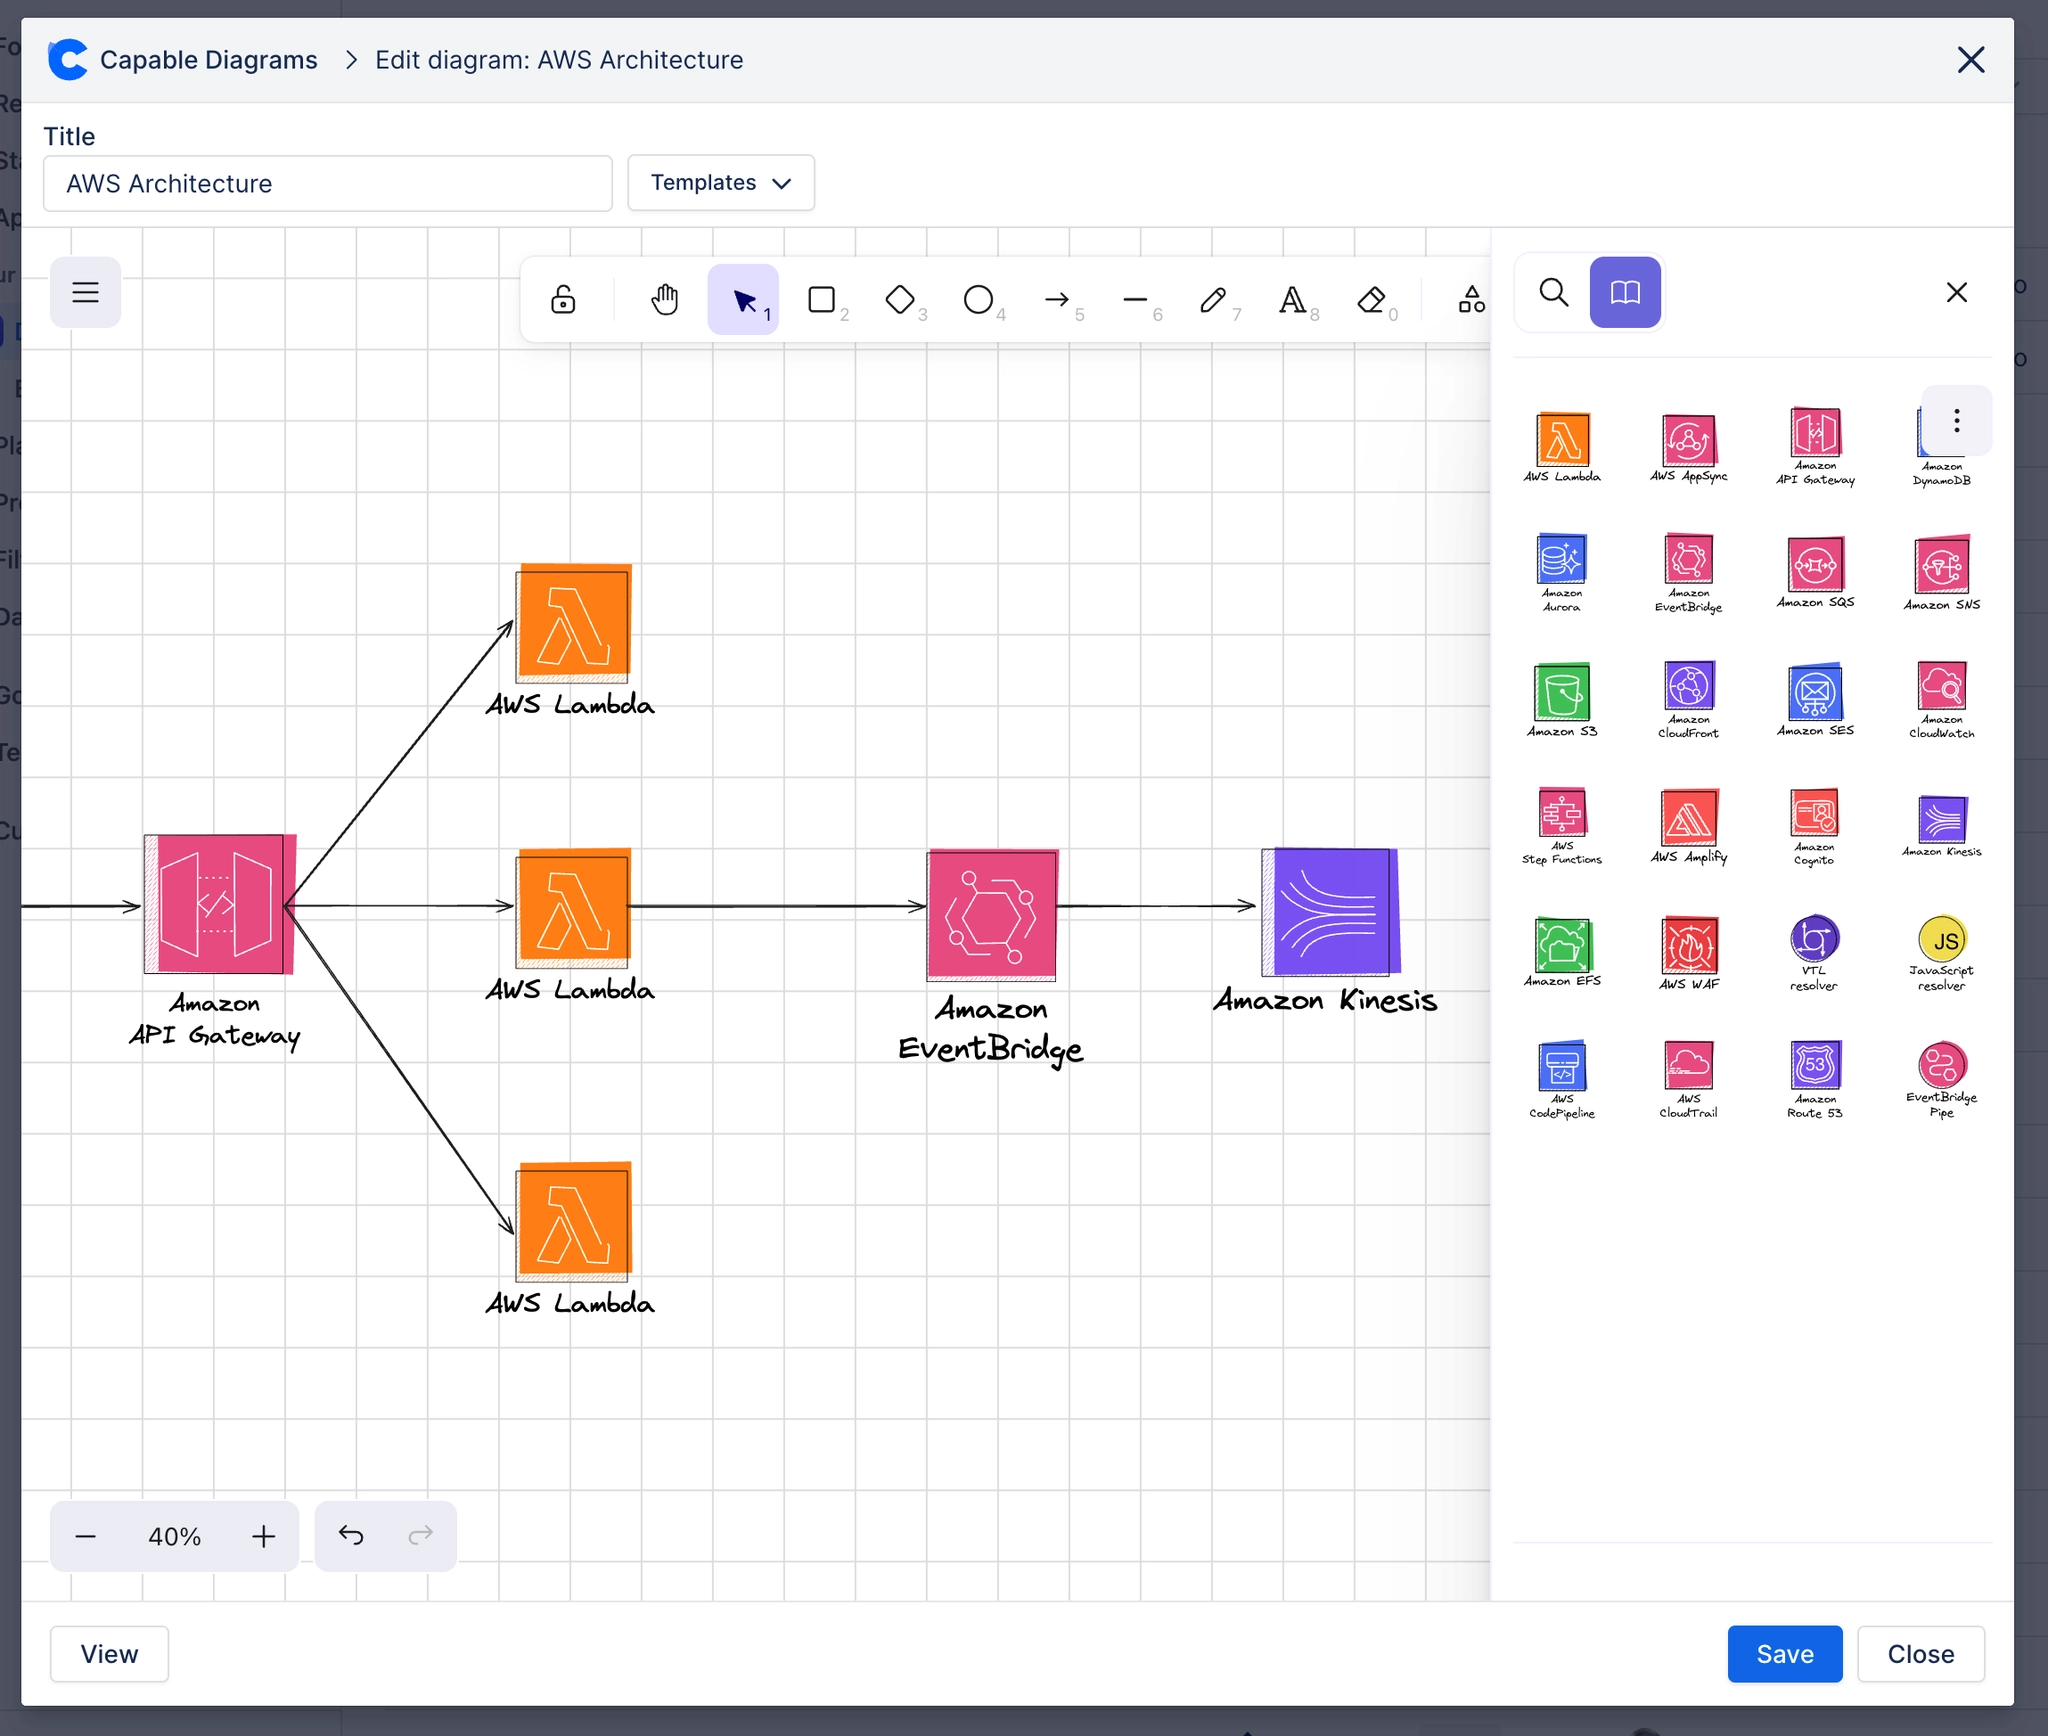Screen dimensions: 2048x1736
Task: Open the library search tab
Action: pyautogui.click(x=1553, y=292)
